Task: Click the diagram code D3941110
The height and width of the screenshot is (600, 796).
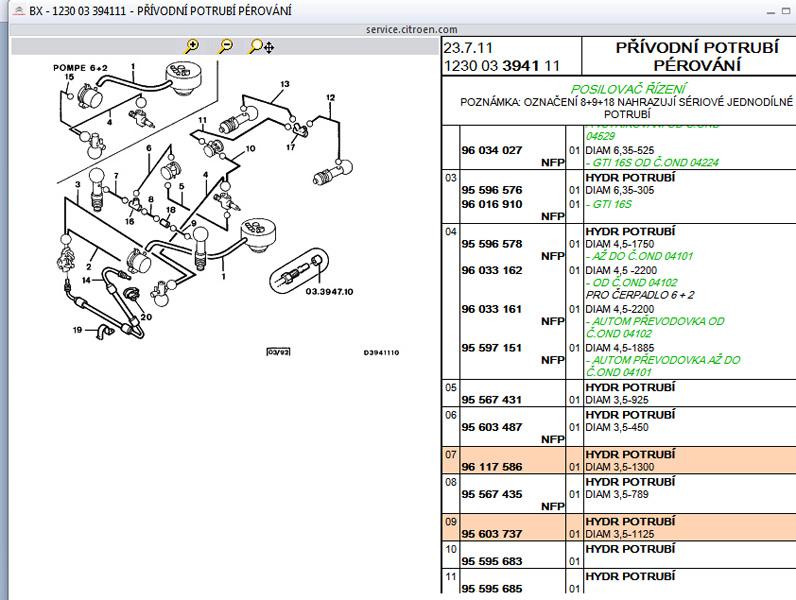Action: pos(381,352)
